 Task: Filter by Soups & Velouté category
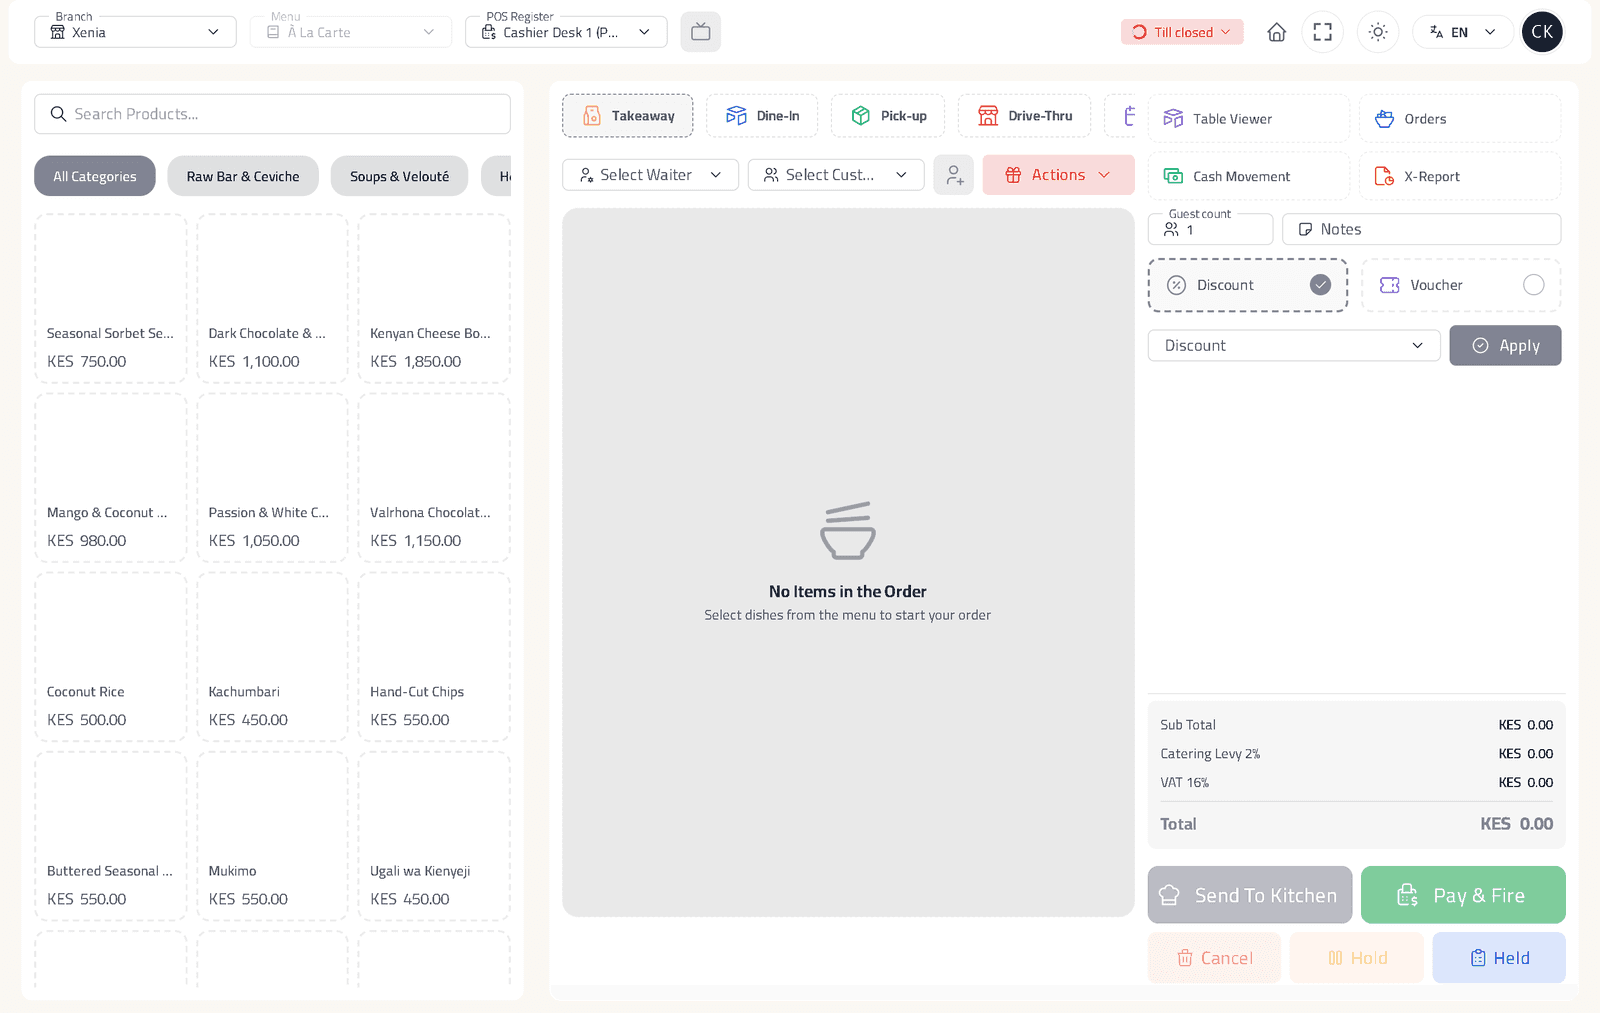[400, 176]
